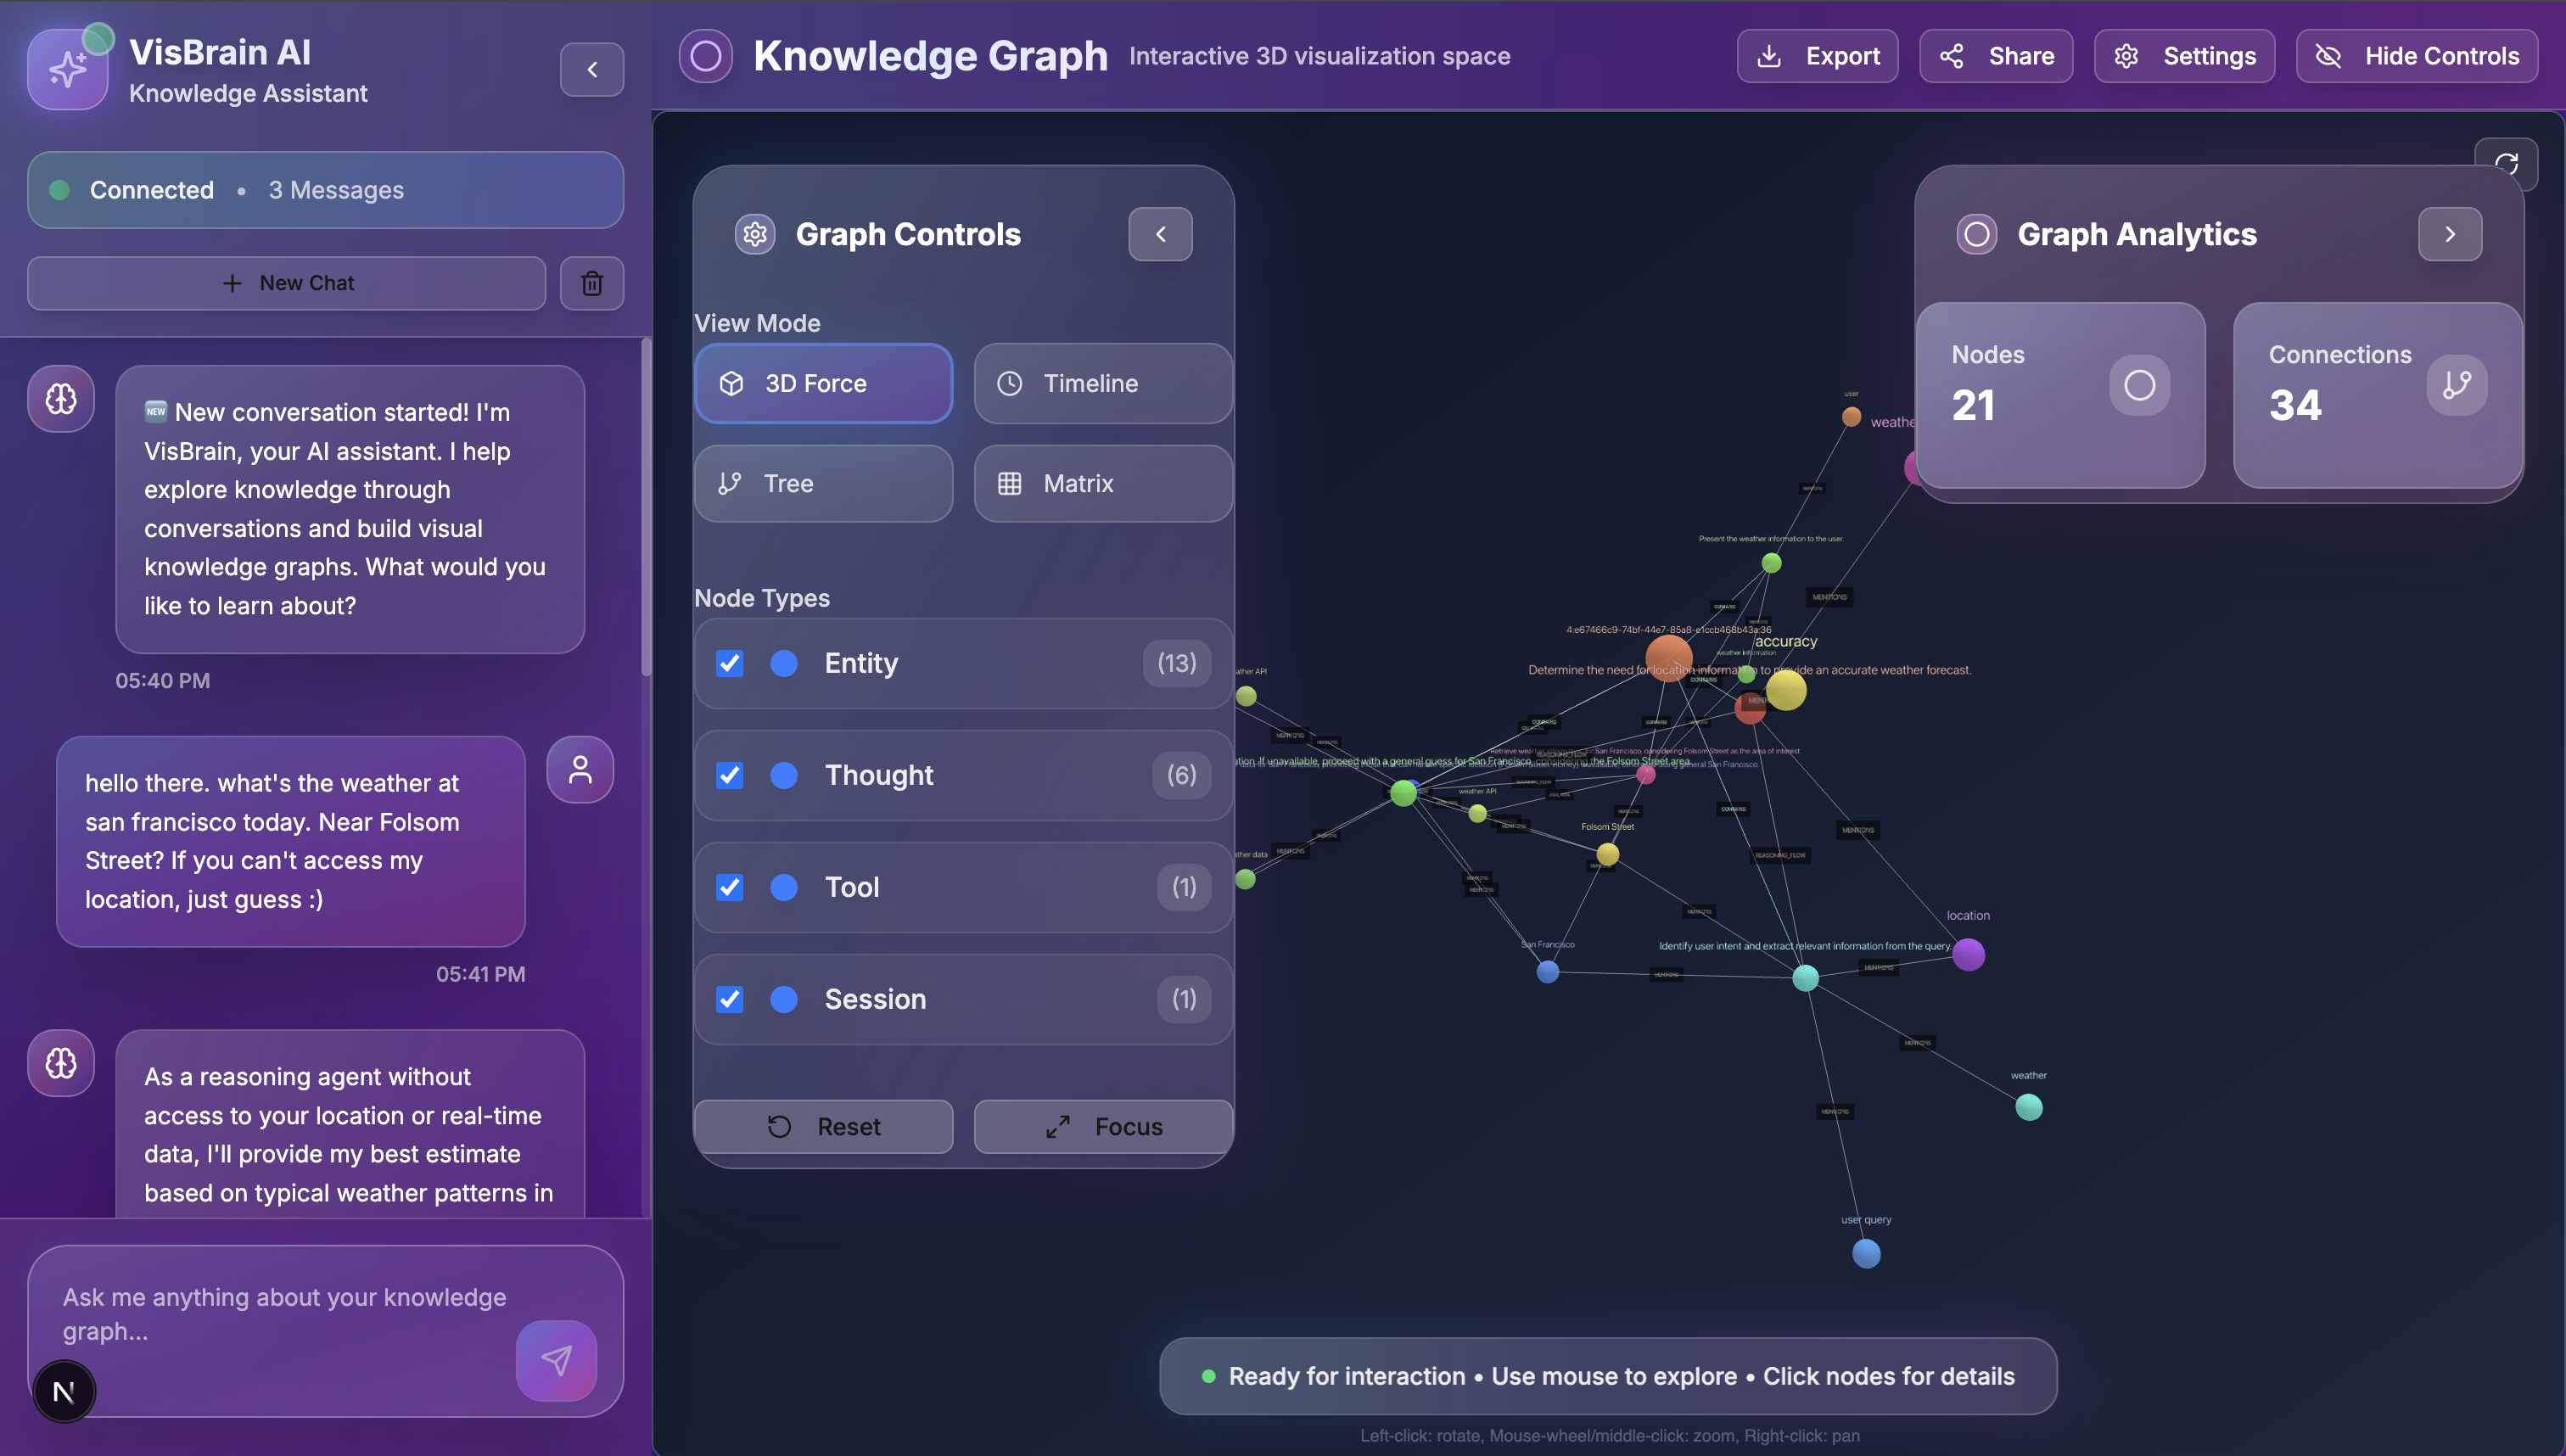Collapse the chat sidebar with the chevron
This screenshot has width=2566, height=1456.
(592, 69)
